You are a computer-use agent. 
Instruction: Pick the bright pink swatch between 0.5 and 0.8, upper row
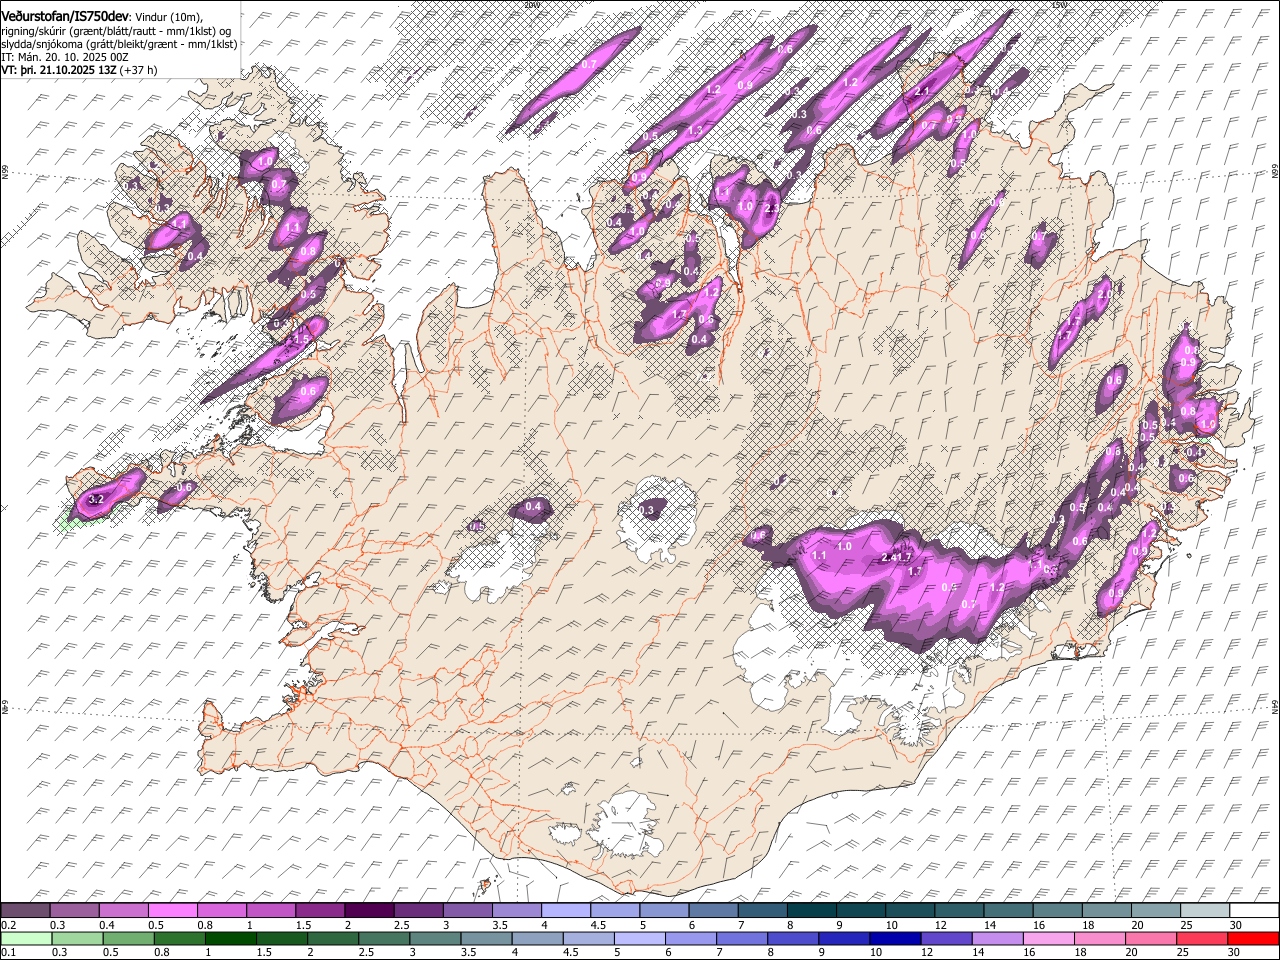172,910
